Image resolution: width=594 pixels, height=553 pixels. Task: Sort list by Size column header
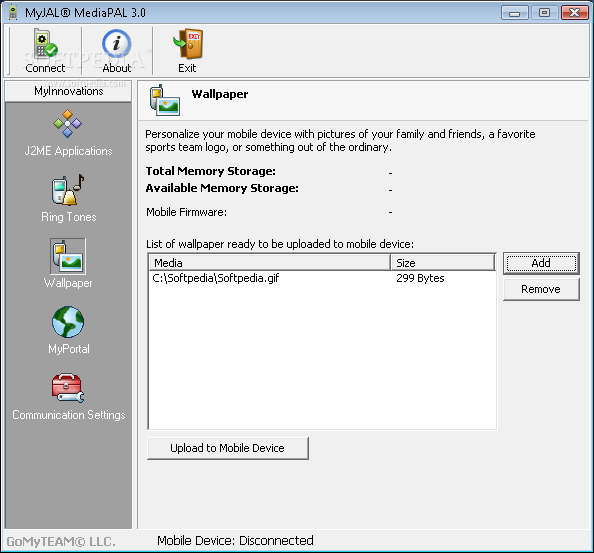point(442,262)
